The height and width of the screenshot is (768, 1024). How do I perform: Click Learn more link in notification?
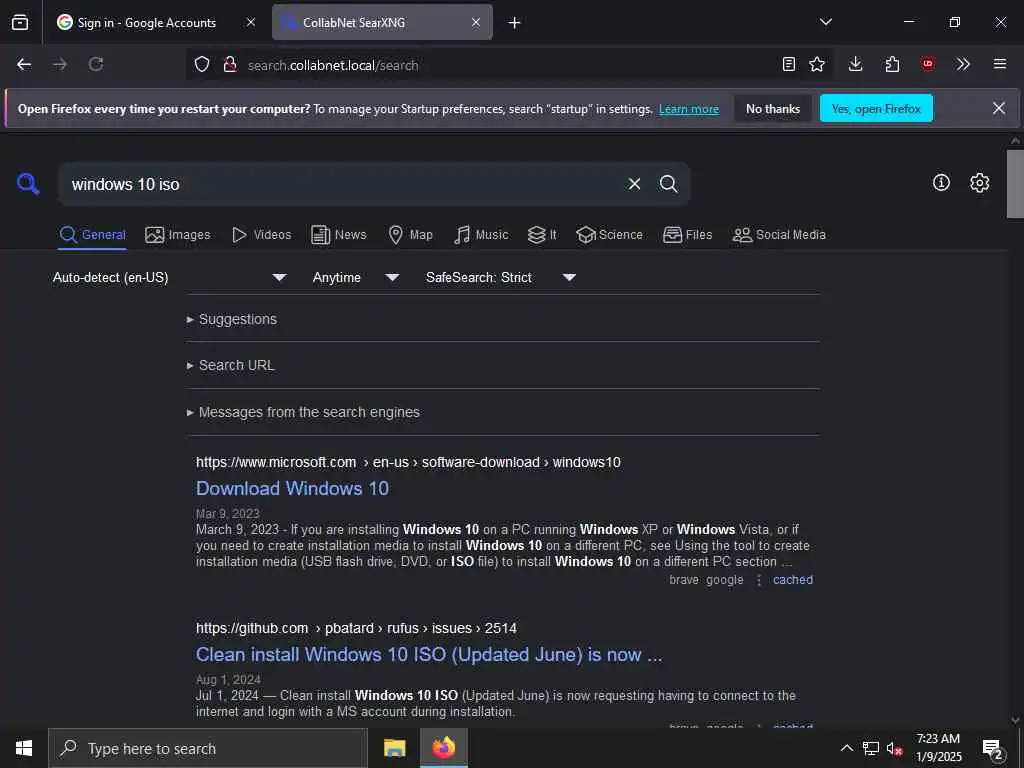(688, 109)
